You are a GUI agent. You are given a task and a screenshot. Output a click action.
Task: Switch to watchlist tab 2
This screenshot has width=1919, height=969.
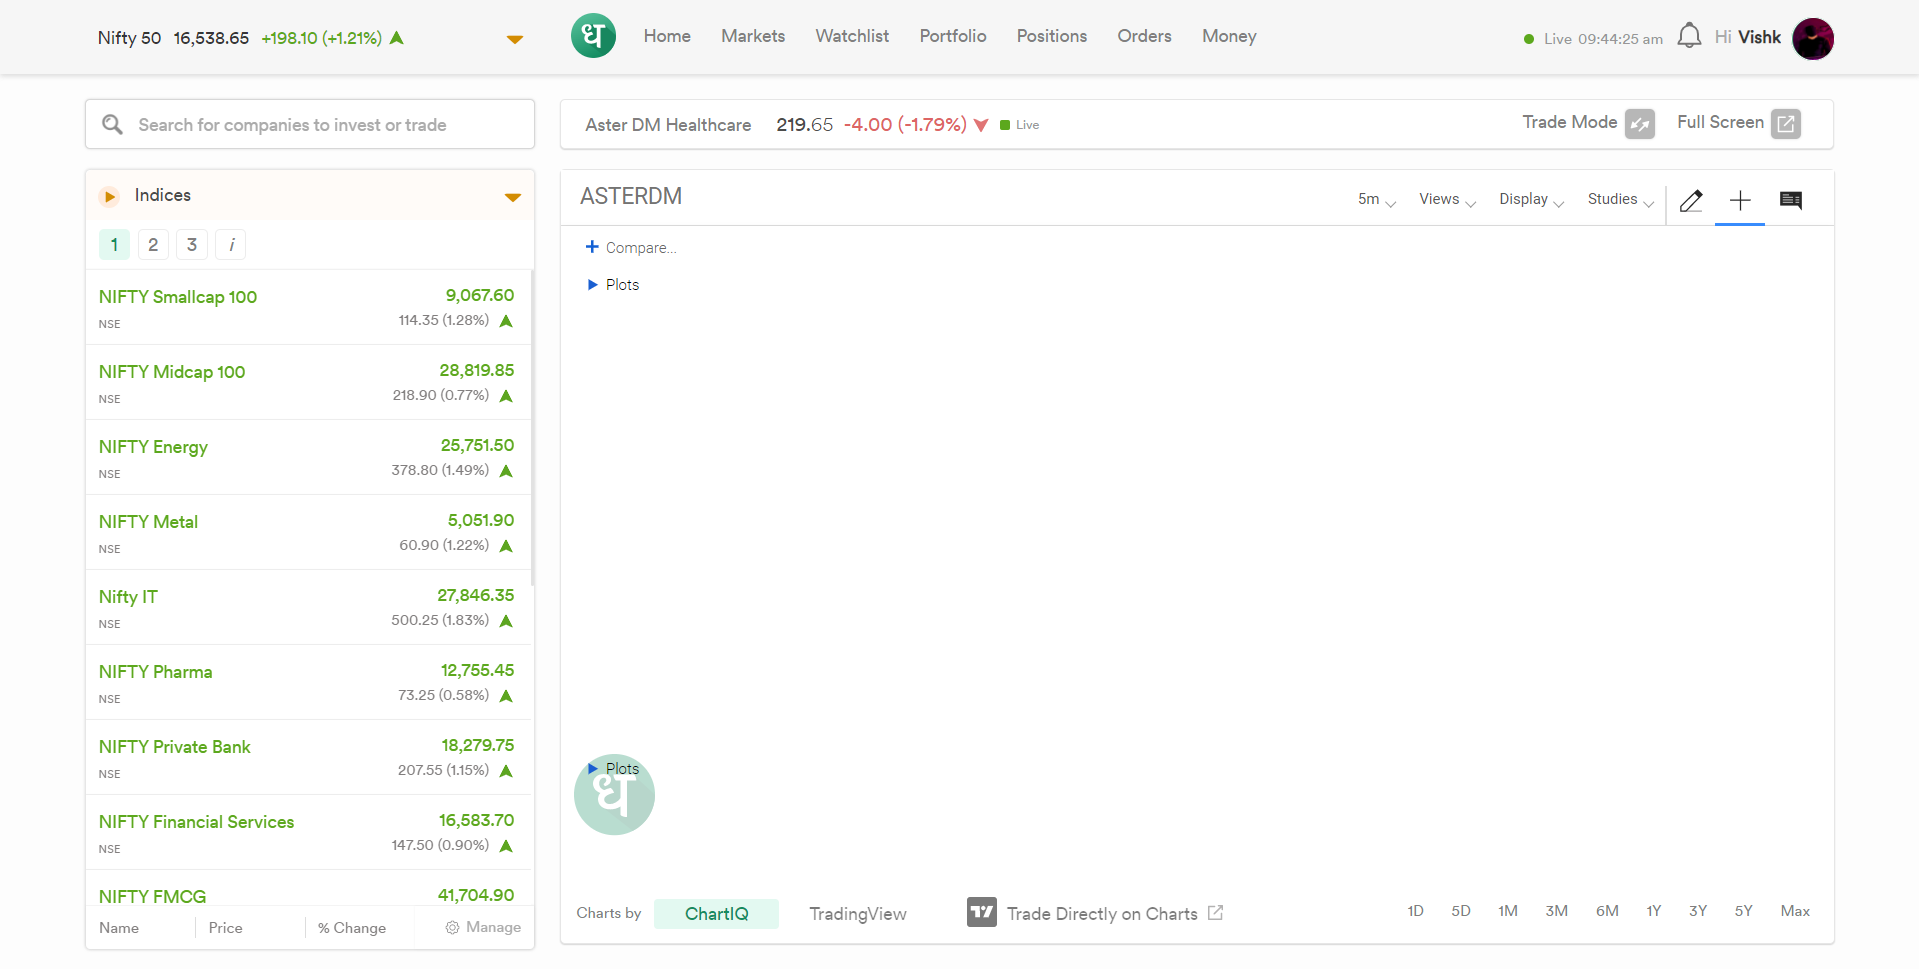[153, 245]
